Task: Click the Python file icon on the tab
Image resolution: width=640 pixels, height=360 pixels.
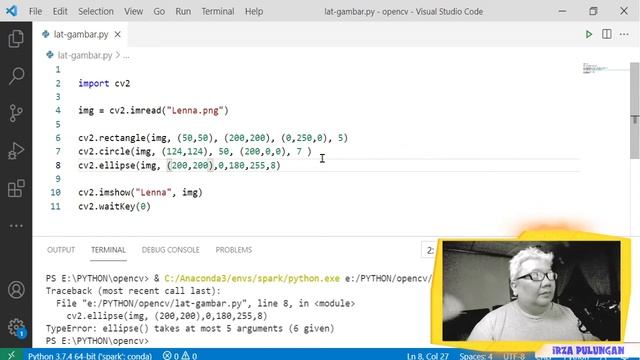Action: click(x=46, y=34)
